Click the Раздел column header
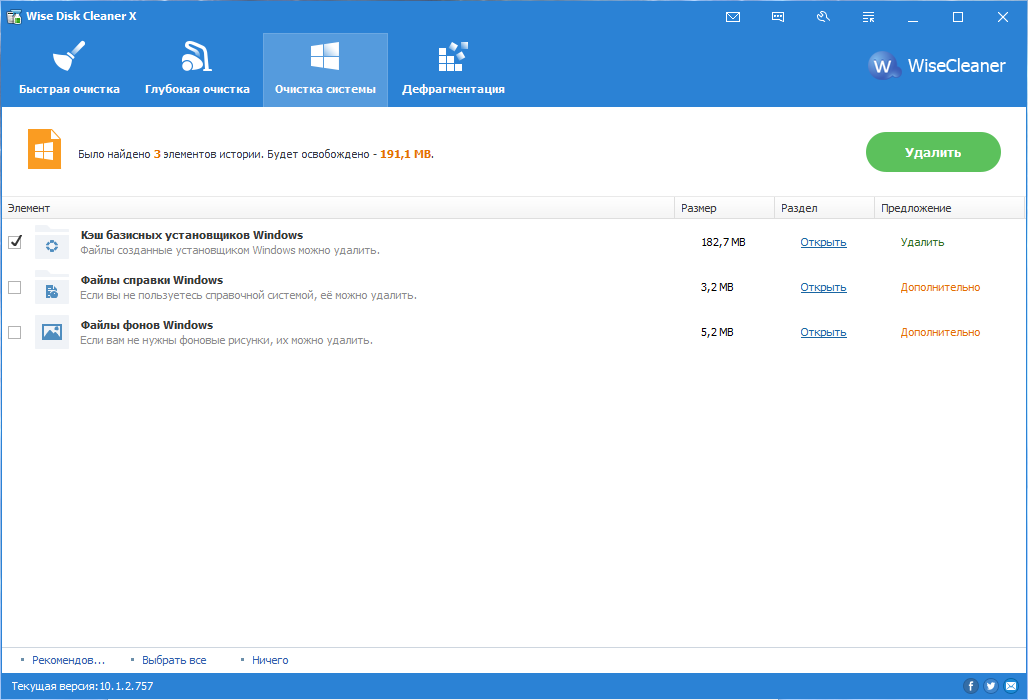Image resolution: width=1028 pixels, height=700 pixels. (x=824, y=208)
